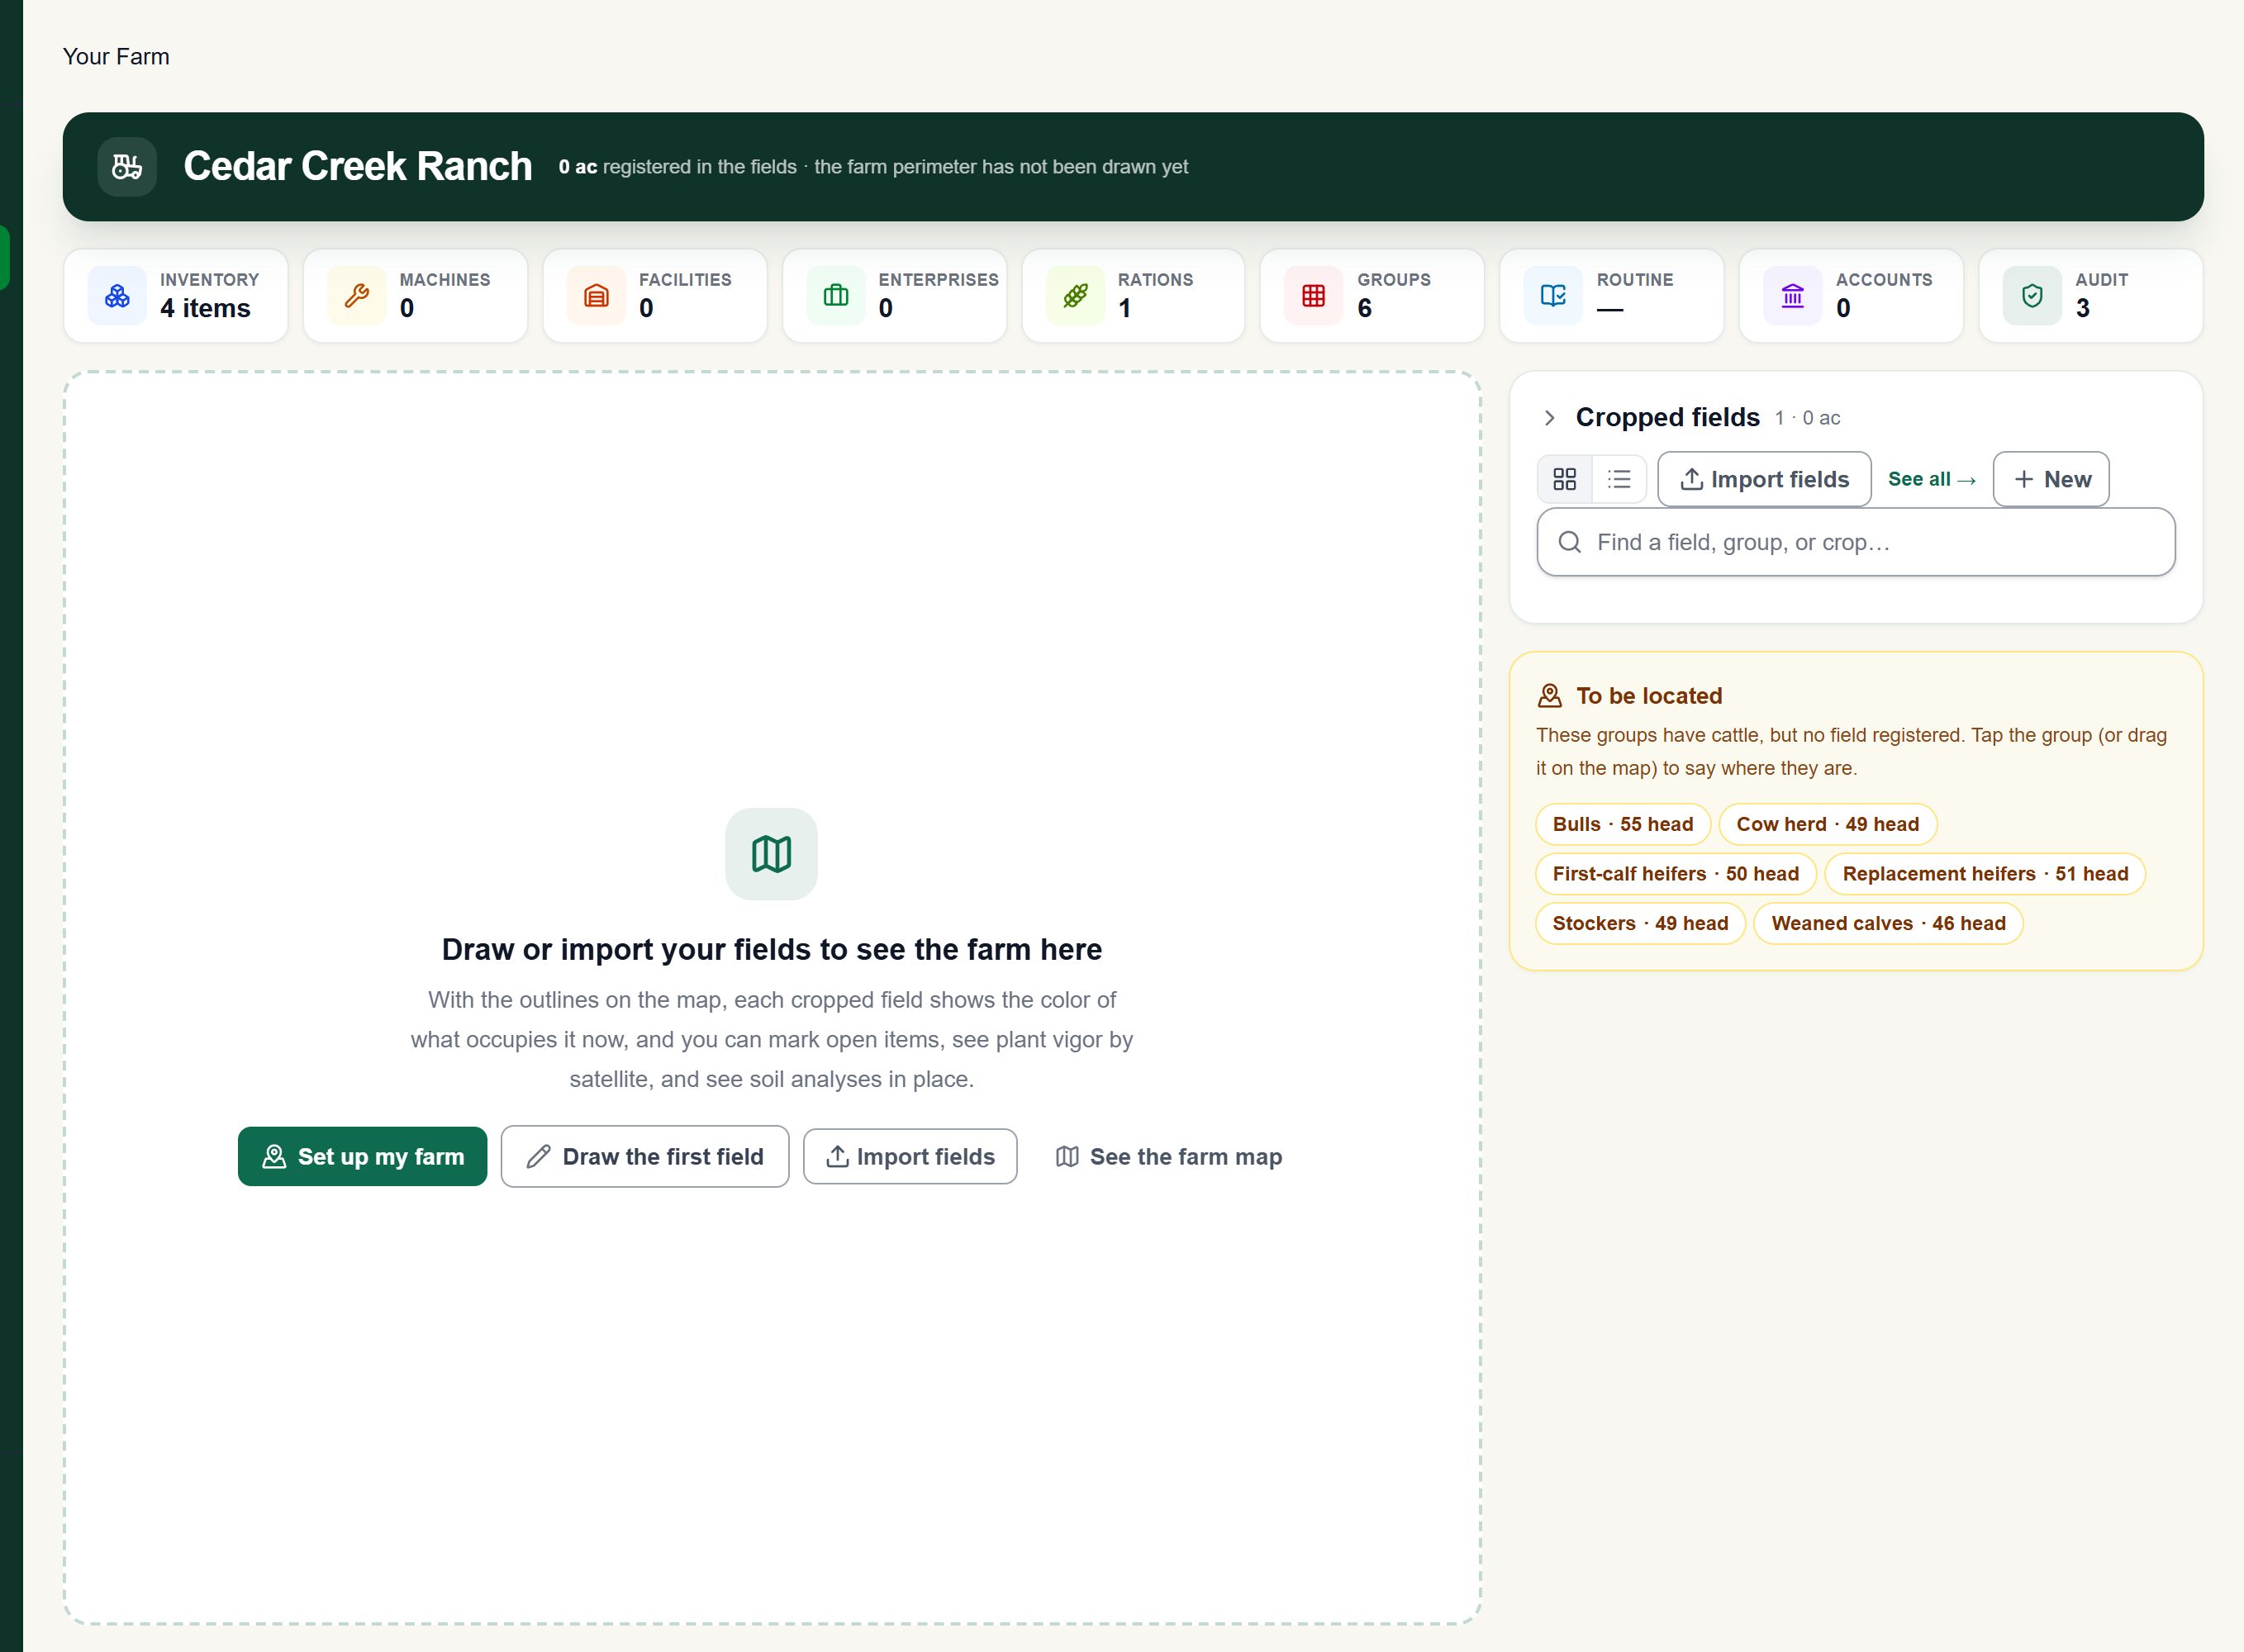The image size is (2244, 1652).
Task: Open Accounts via the bank building icon
Action: point(1793,296)
